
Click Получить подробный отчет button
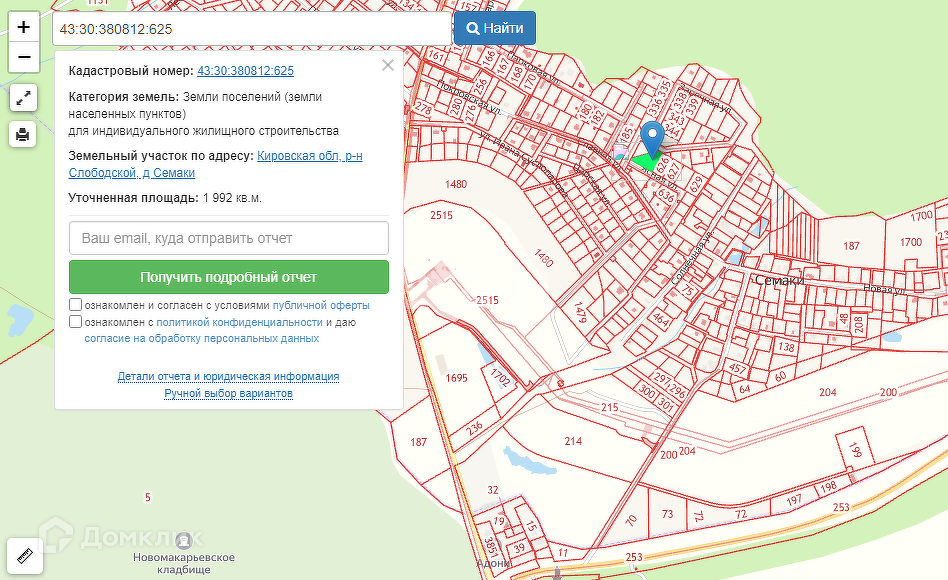[x=228, y=277]
